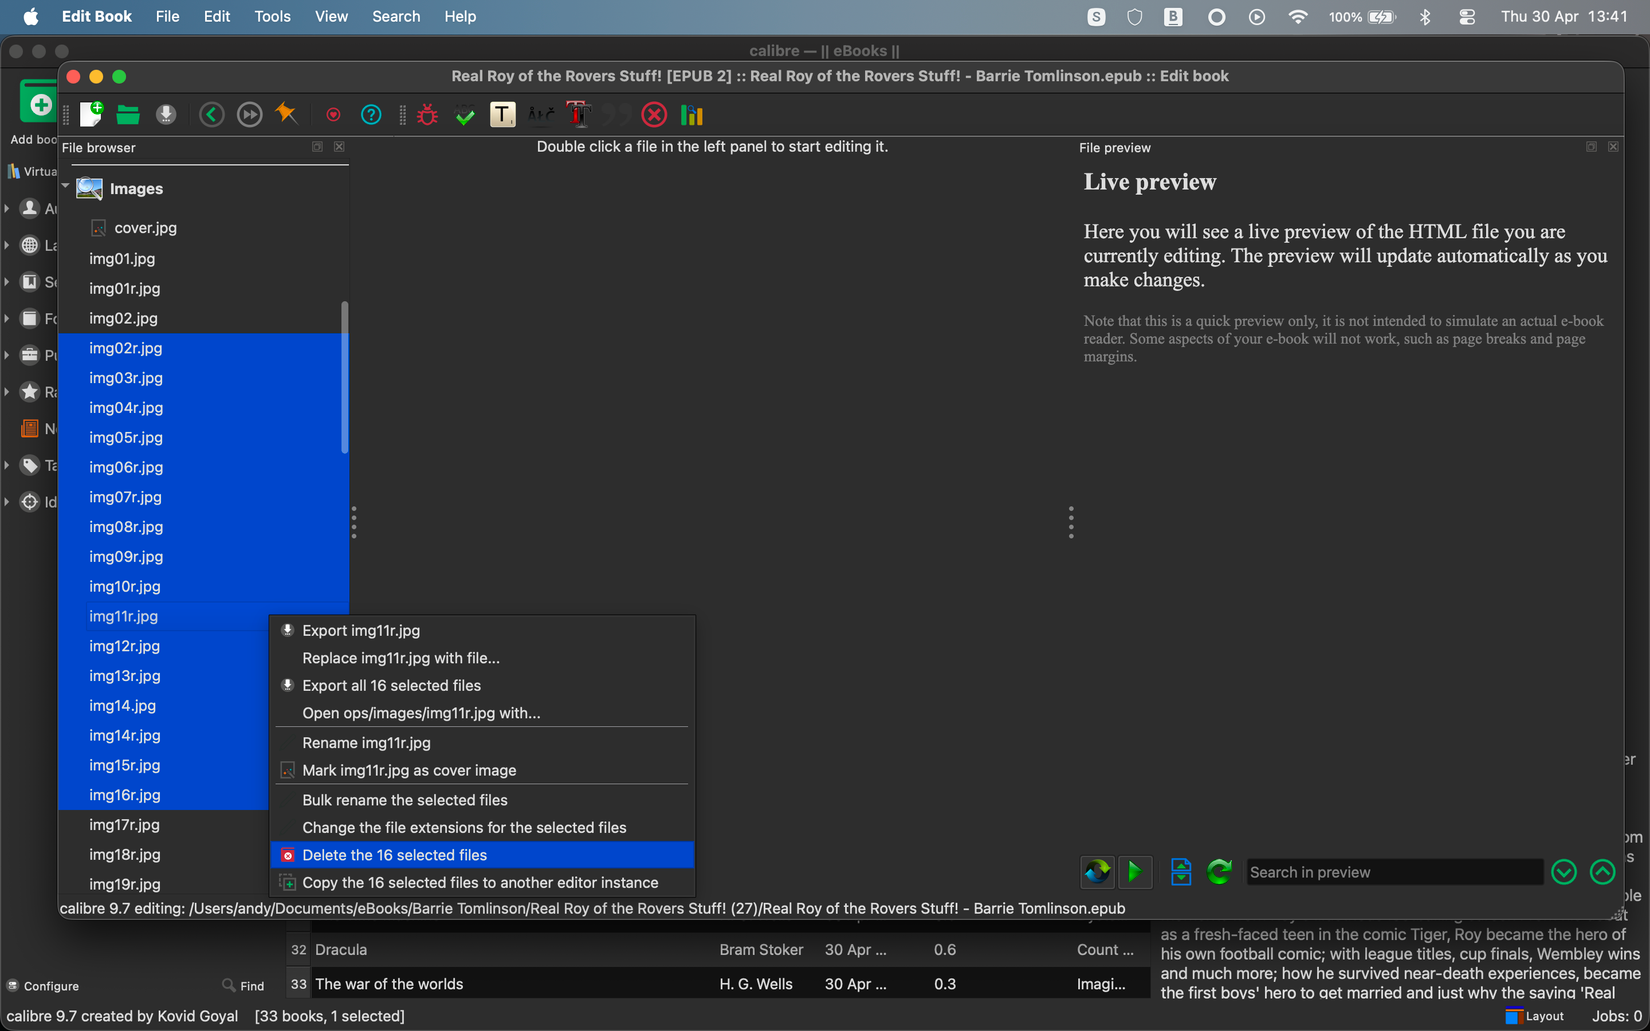1650x1031 pixels.
Task: Find next match in preview, down arrow
Action: coord(1564,872)
